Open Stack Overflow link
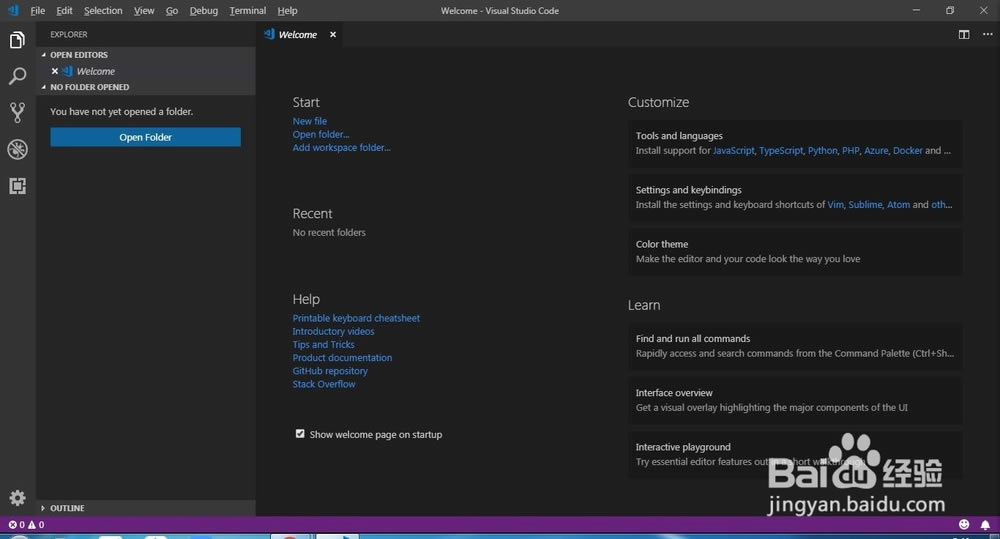Screen dimensions: 1000x539 (324, 384)
